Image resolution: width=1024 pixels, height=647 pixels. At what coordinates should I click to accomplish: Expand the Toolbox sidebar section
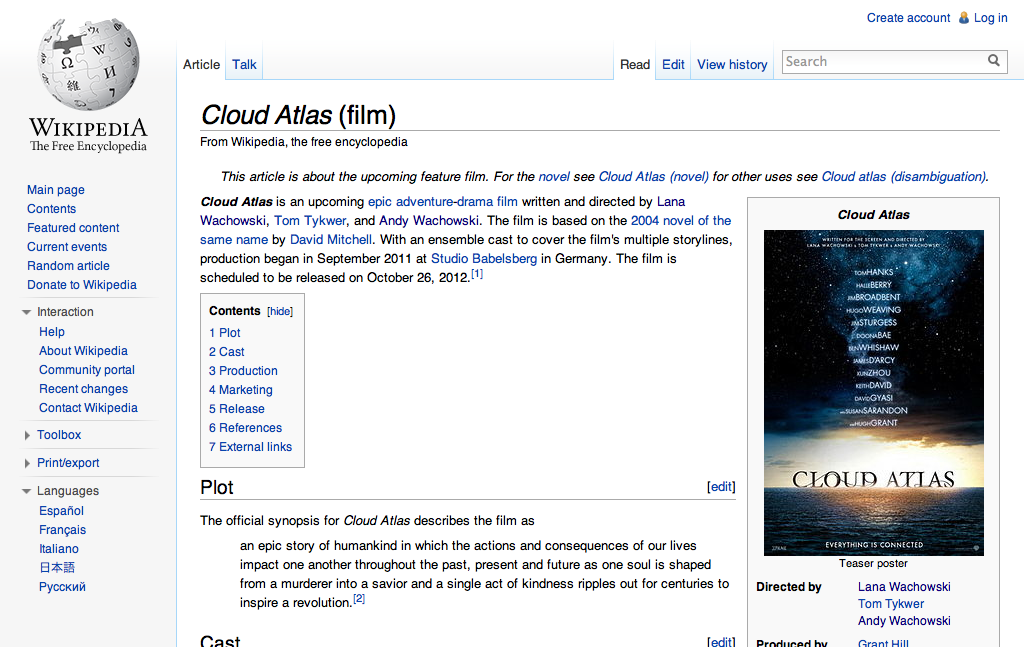tap(27, 435)
